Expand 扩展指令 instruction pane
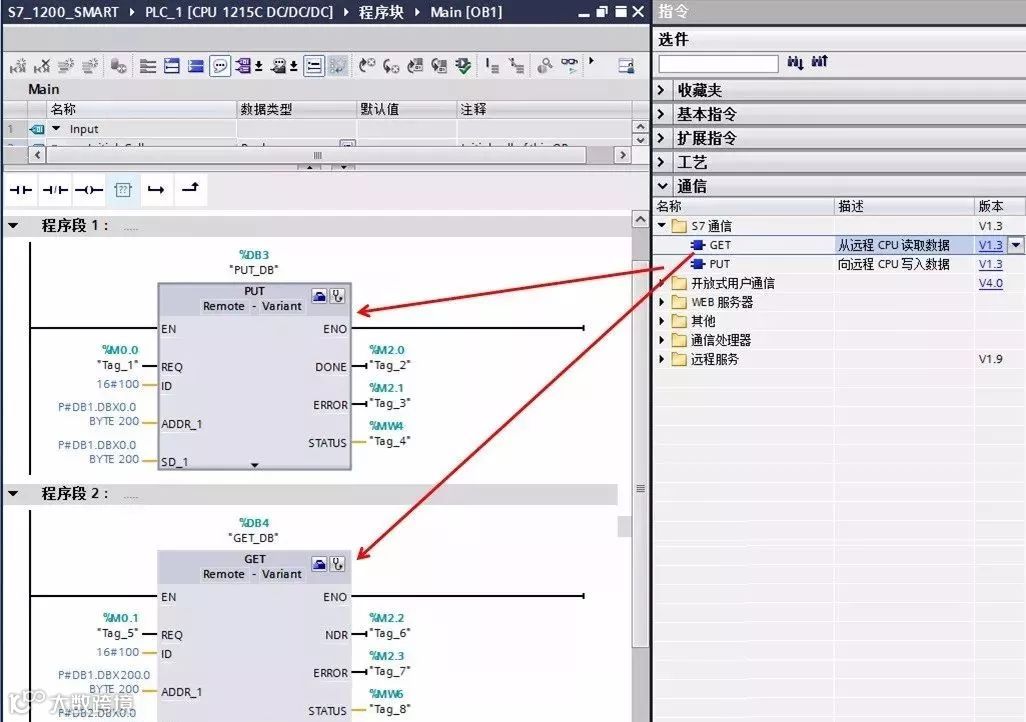Viewport: 1026px width, 722px height. pos(662,138)
